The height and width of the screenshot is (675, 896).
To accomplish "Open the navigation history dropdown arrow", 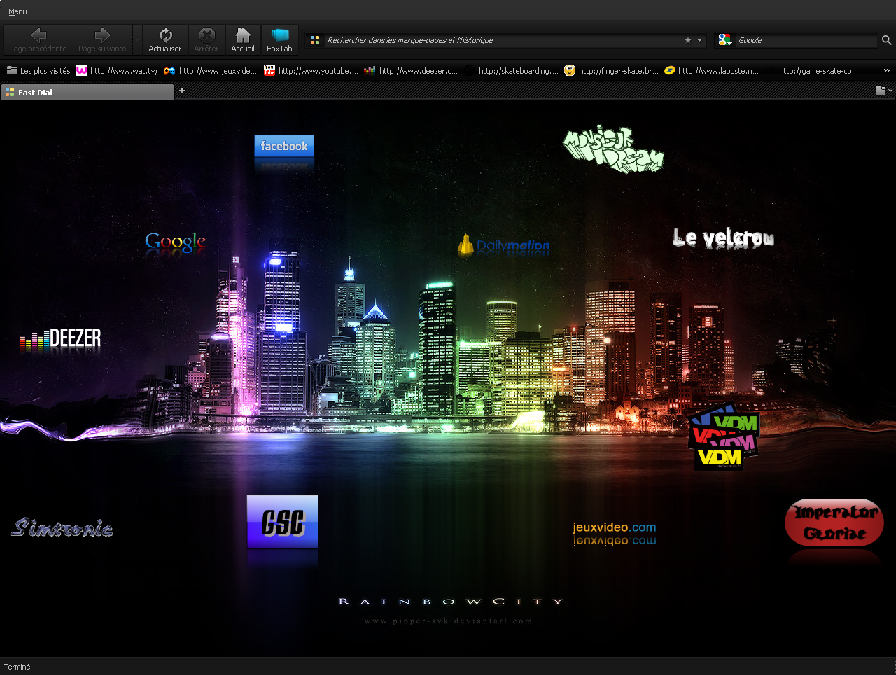I will pyautogui.click(x=136, y=39).
